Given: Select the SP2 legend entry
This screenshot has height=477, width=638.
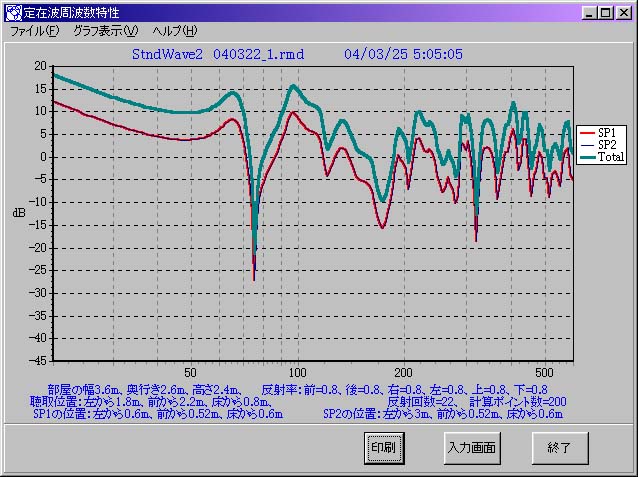Looking at the screenshot, I should pos(607,145).
